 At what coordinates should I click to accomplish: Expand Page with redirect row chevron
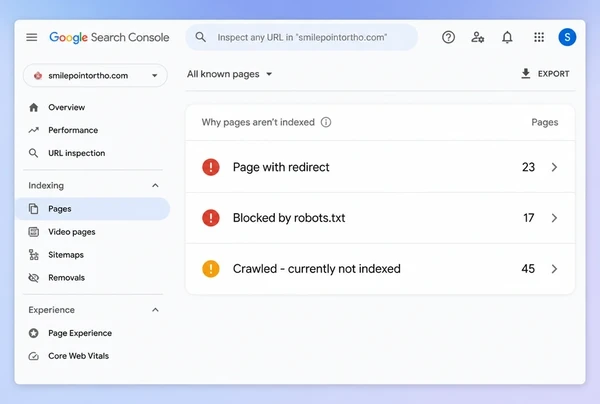click(554, 167)
